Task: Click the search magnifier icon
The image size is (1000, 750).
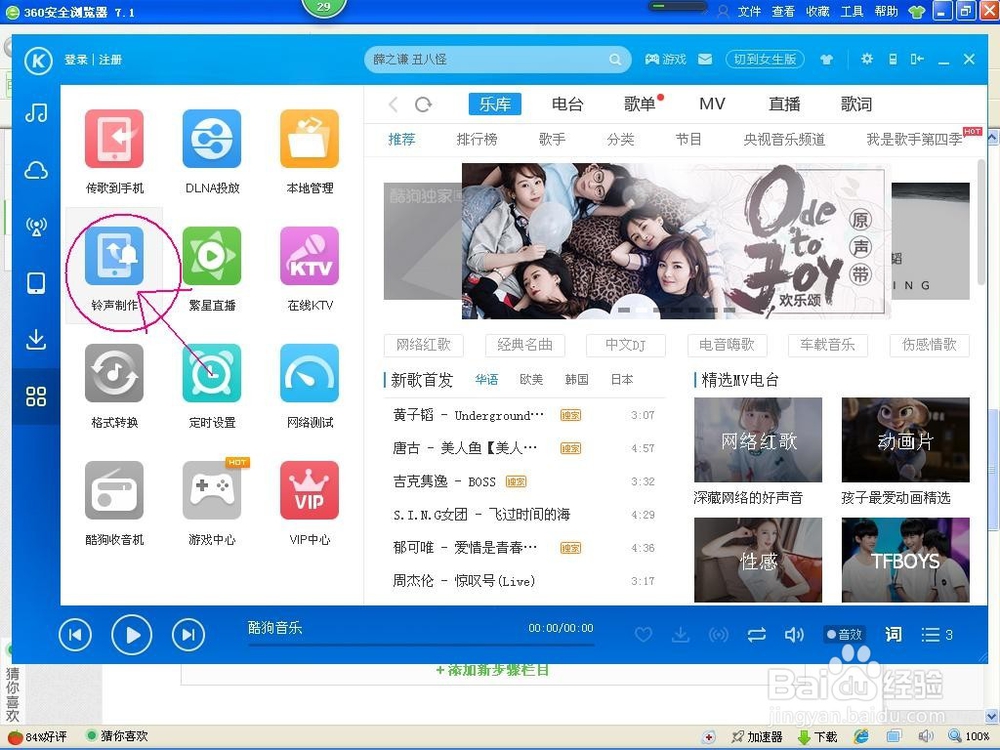Action: click(615, 59)
